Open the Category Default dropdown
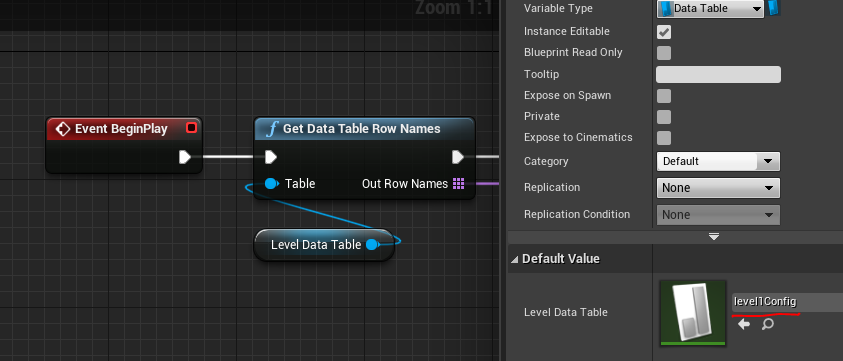 click(x=718, y=161)
